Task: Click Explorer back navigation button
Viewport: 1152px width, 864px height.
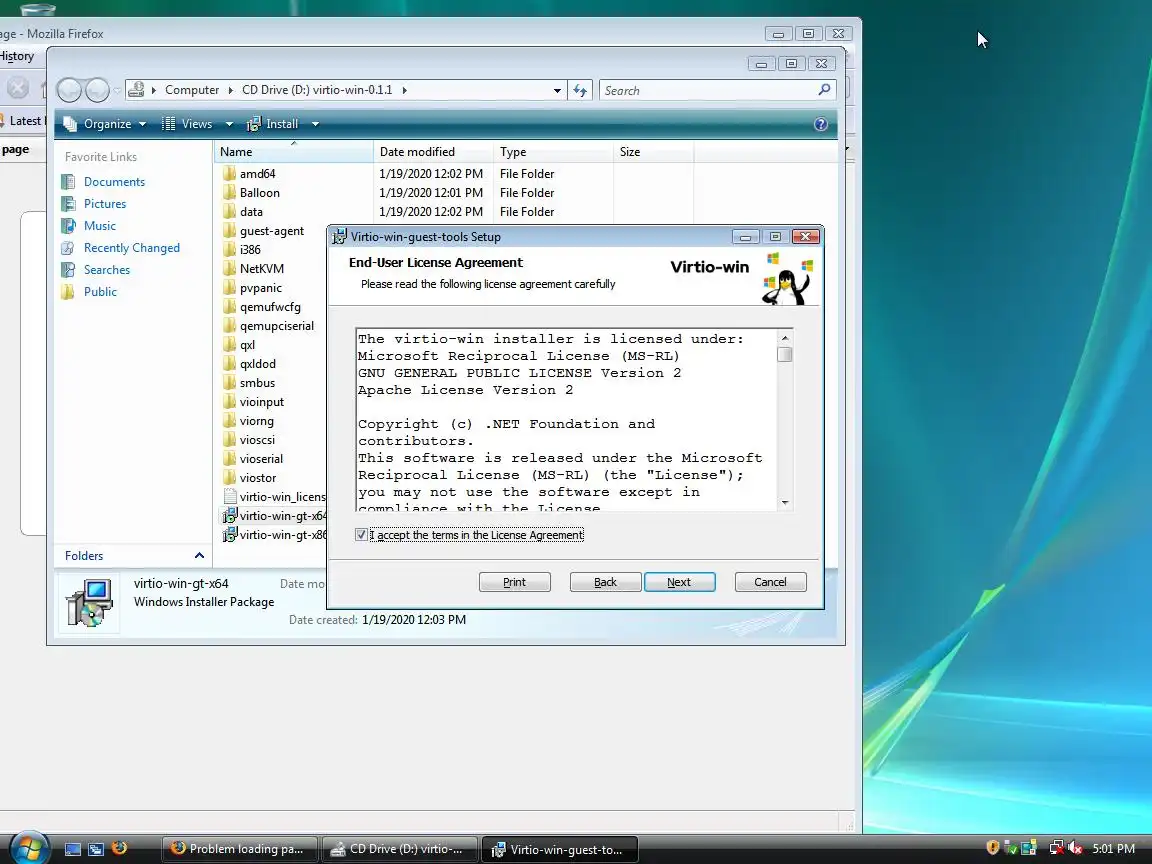Action: (x=69, y=90)
